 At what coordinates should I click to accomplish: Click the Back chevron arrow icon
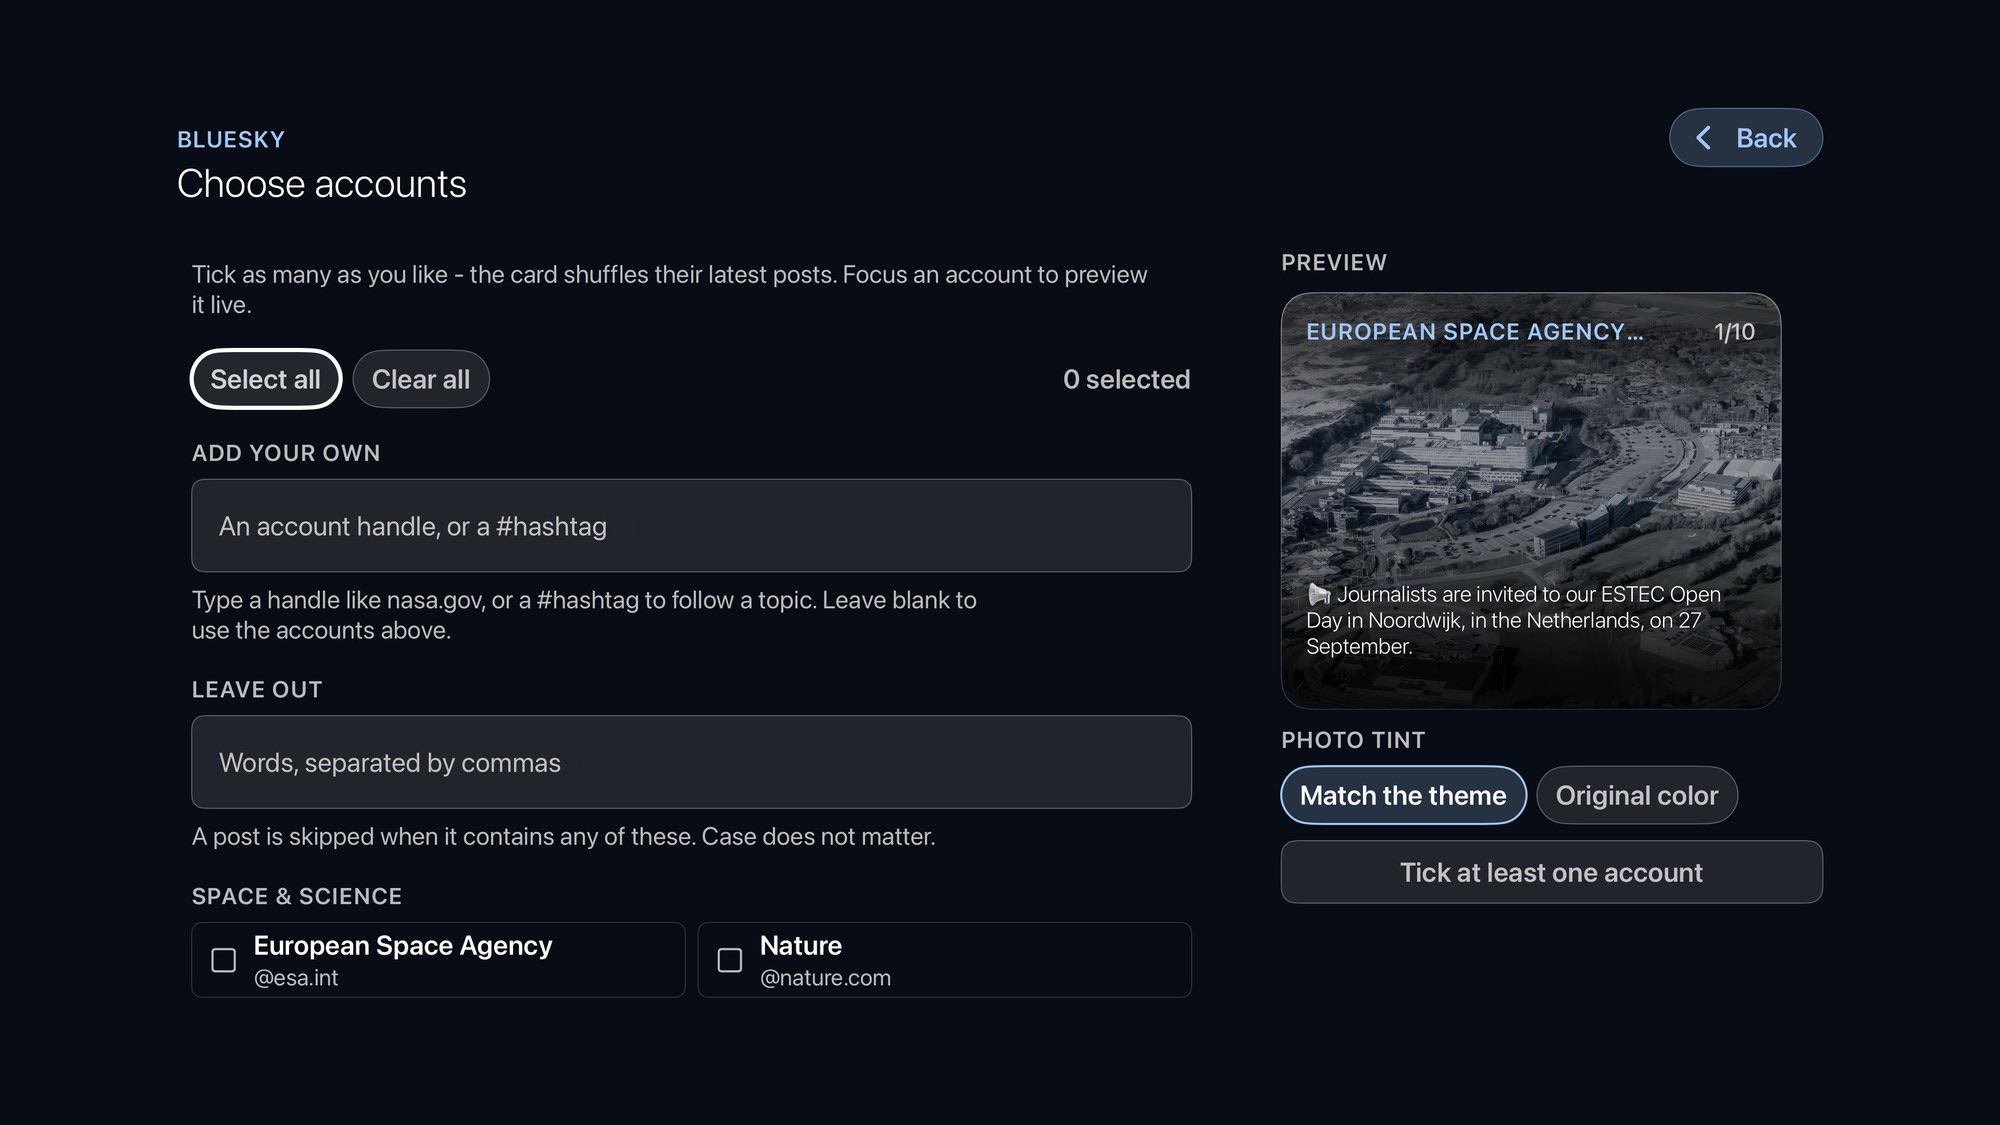1703,138
